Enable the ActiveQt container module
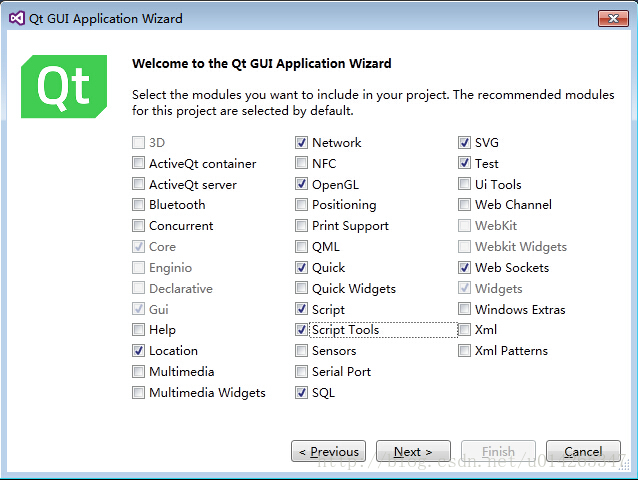This screenshot has width=638, height=481. coord(138,163)
